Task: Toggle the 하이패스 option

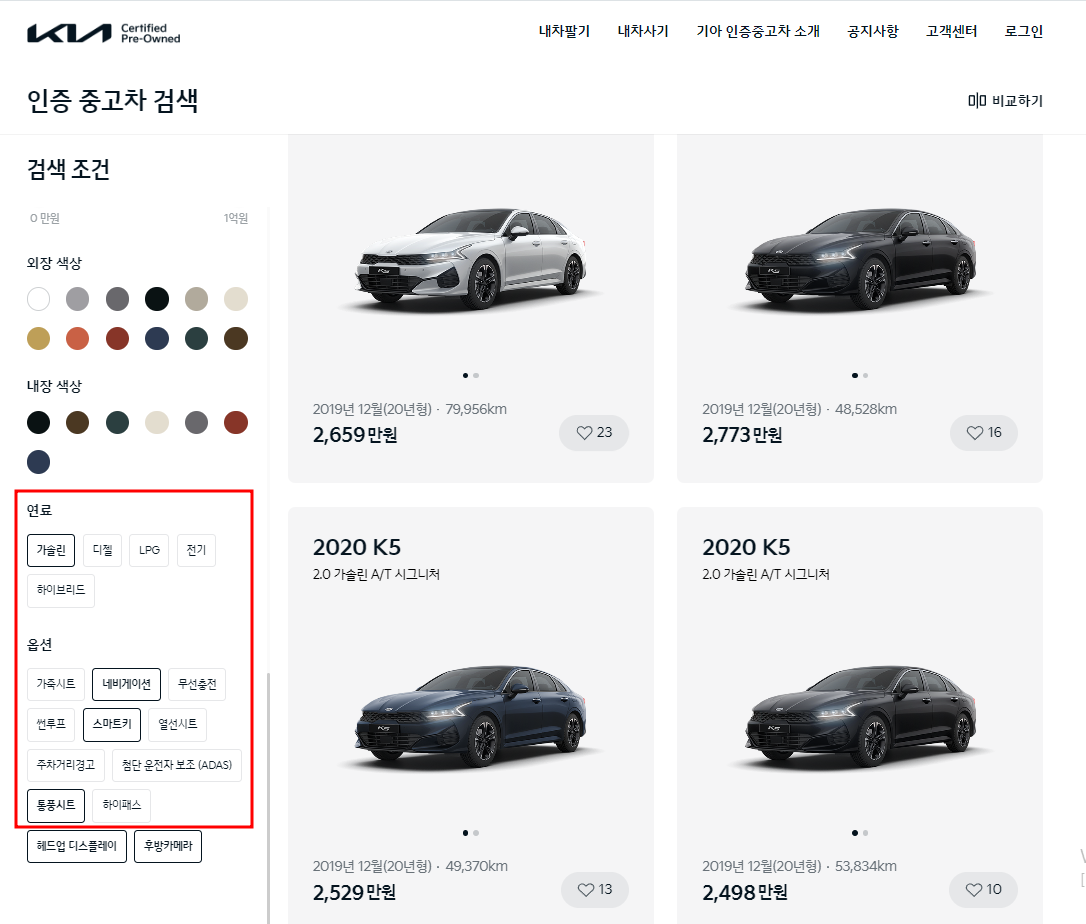Action: (122, 805)
